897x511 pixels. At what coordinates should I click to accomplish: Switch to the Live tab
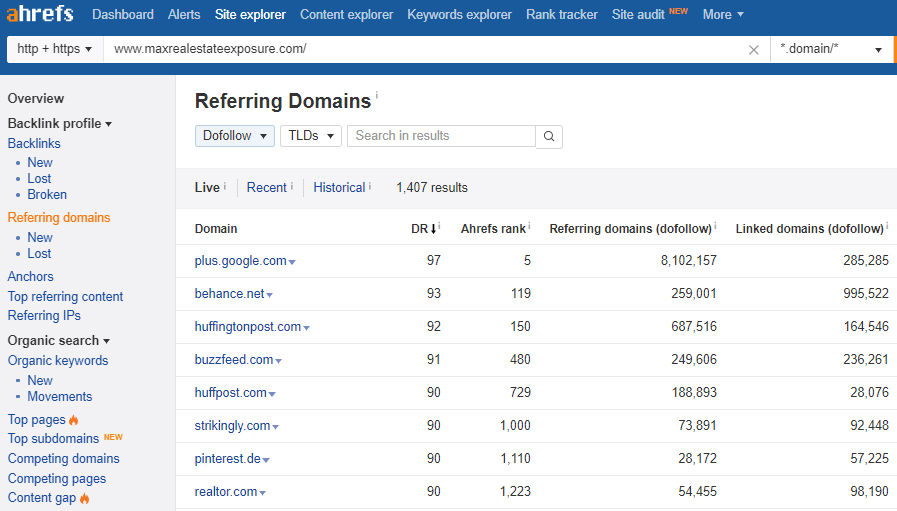click(x=207, y=188)
